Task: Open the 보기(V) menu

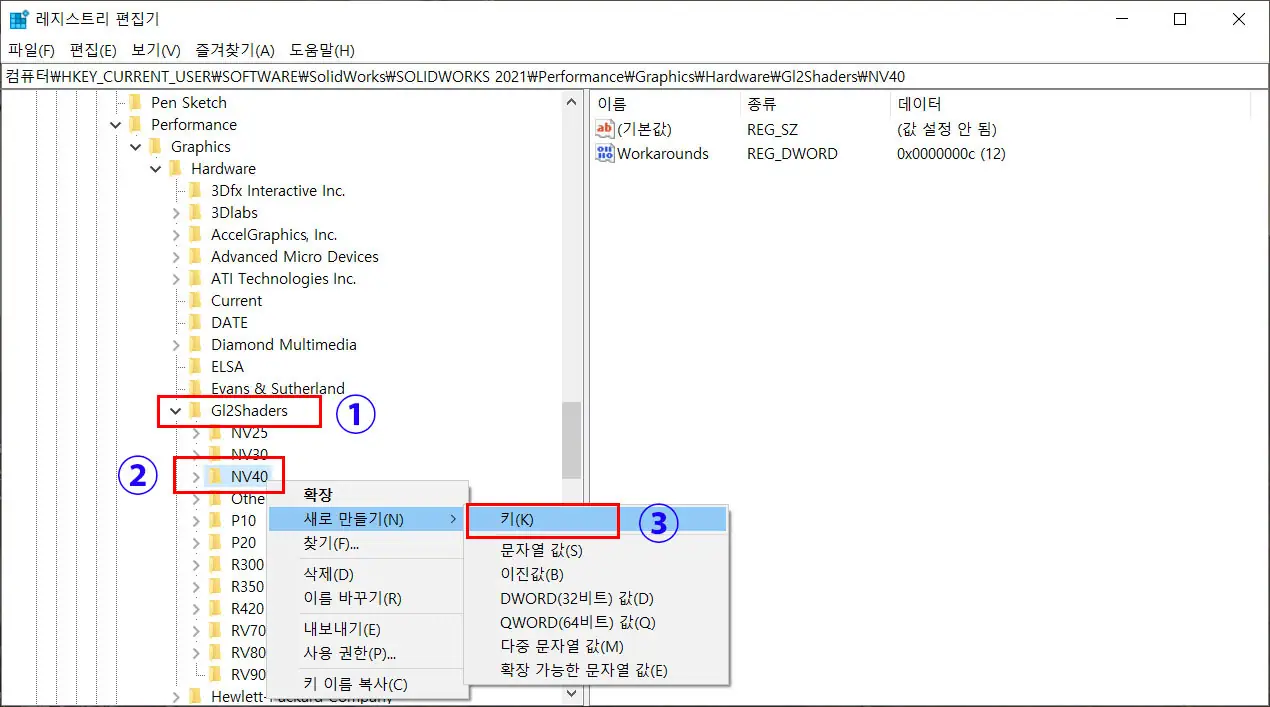Action: pyautogui.click(x=155, y=50)
